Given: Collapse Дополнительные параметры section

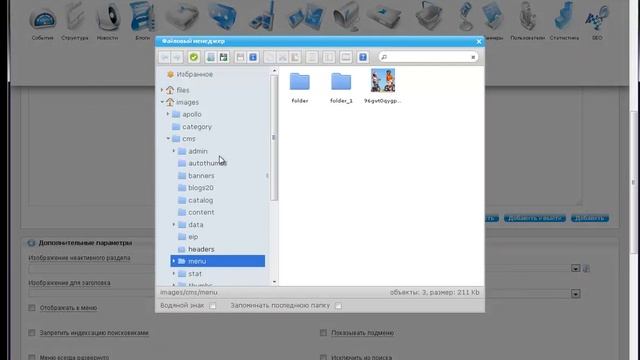Looking at the screenshot, I should tap(31, 243).
